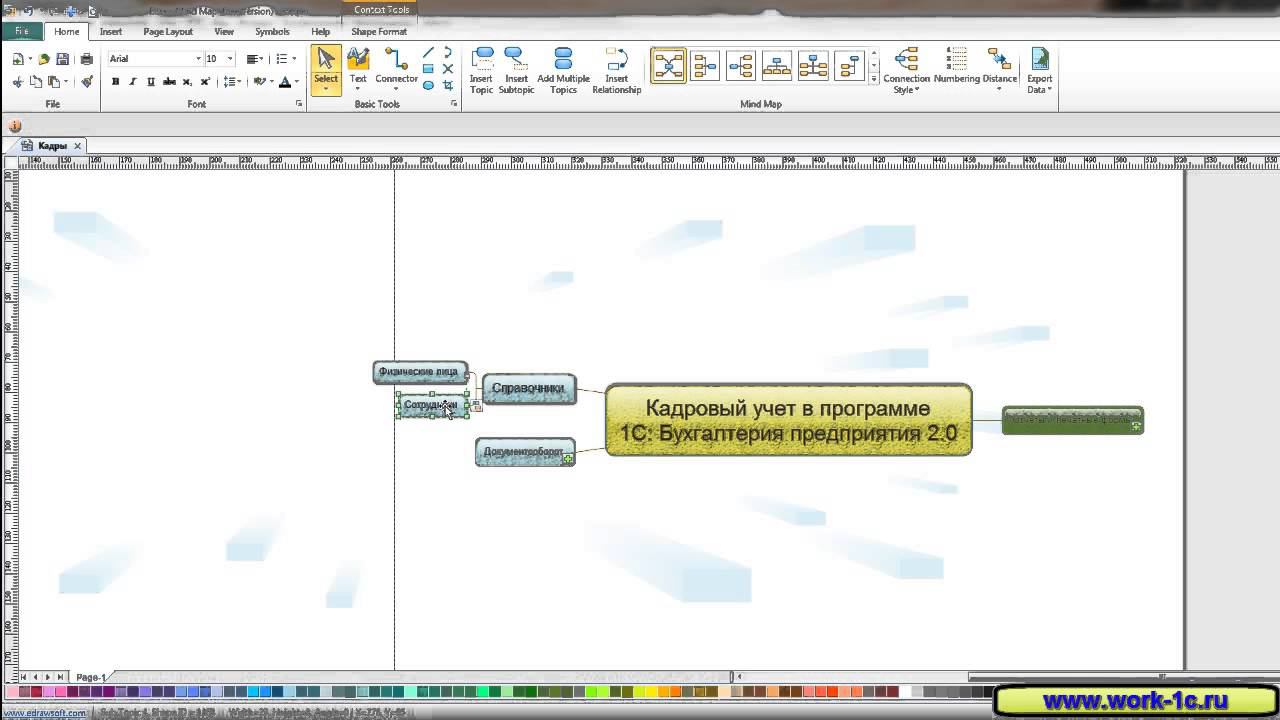Switch to the Page Layout tab

pos(168,32)
